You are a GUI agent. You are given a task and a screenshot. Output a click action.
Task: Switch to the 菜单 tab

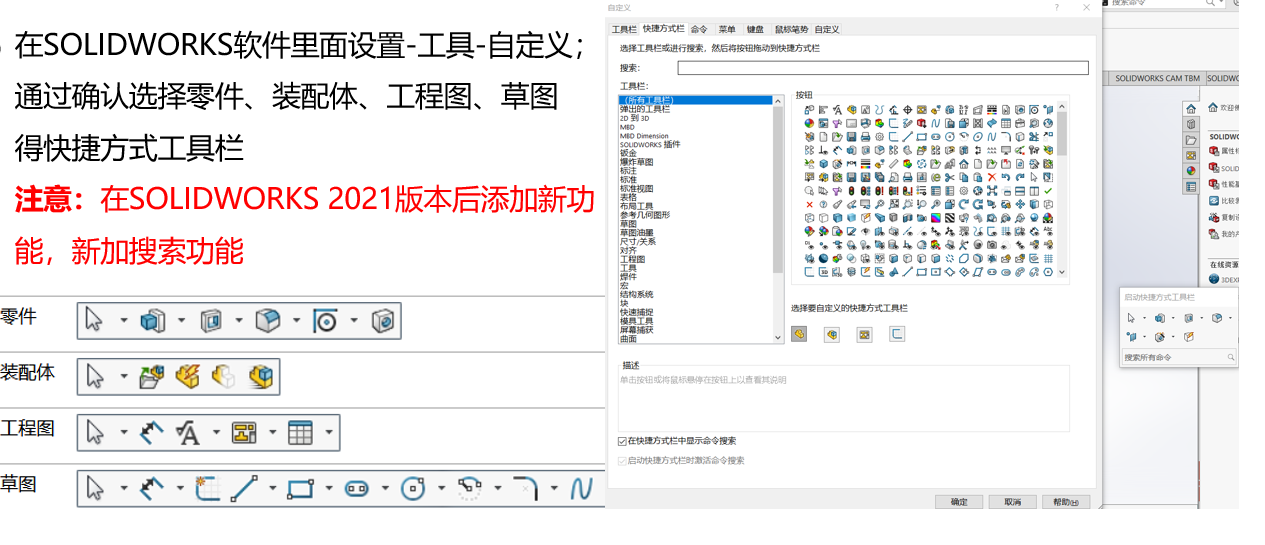(x=727, y=30)
